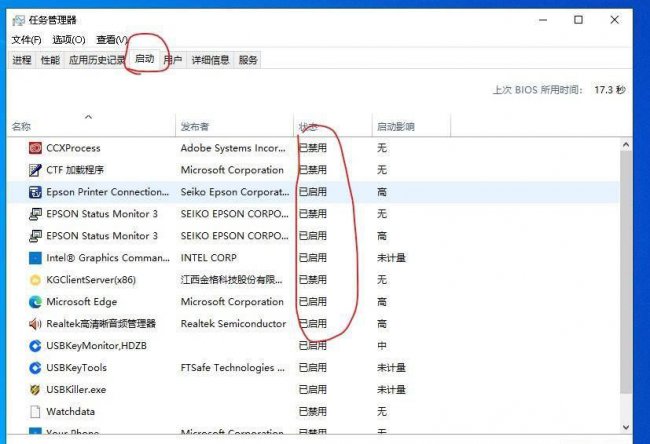Click the Microsoft Edge icon

[x=35, y=302]
